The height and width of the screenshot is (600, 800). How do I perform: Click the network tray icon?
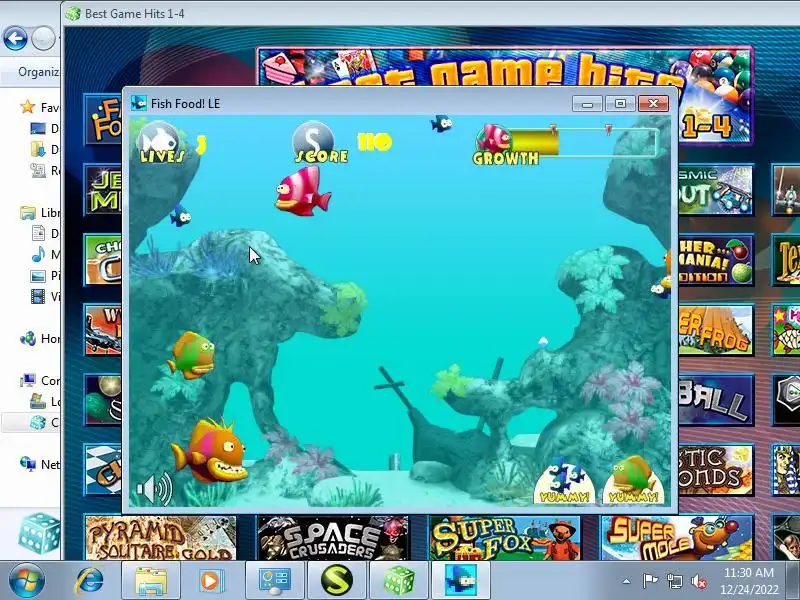click(674, 581)
